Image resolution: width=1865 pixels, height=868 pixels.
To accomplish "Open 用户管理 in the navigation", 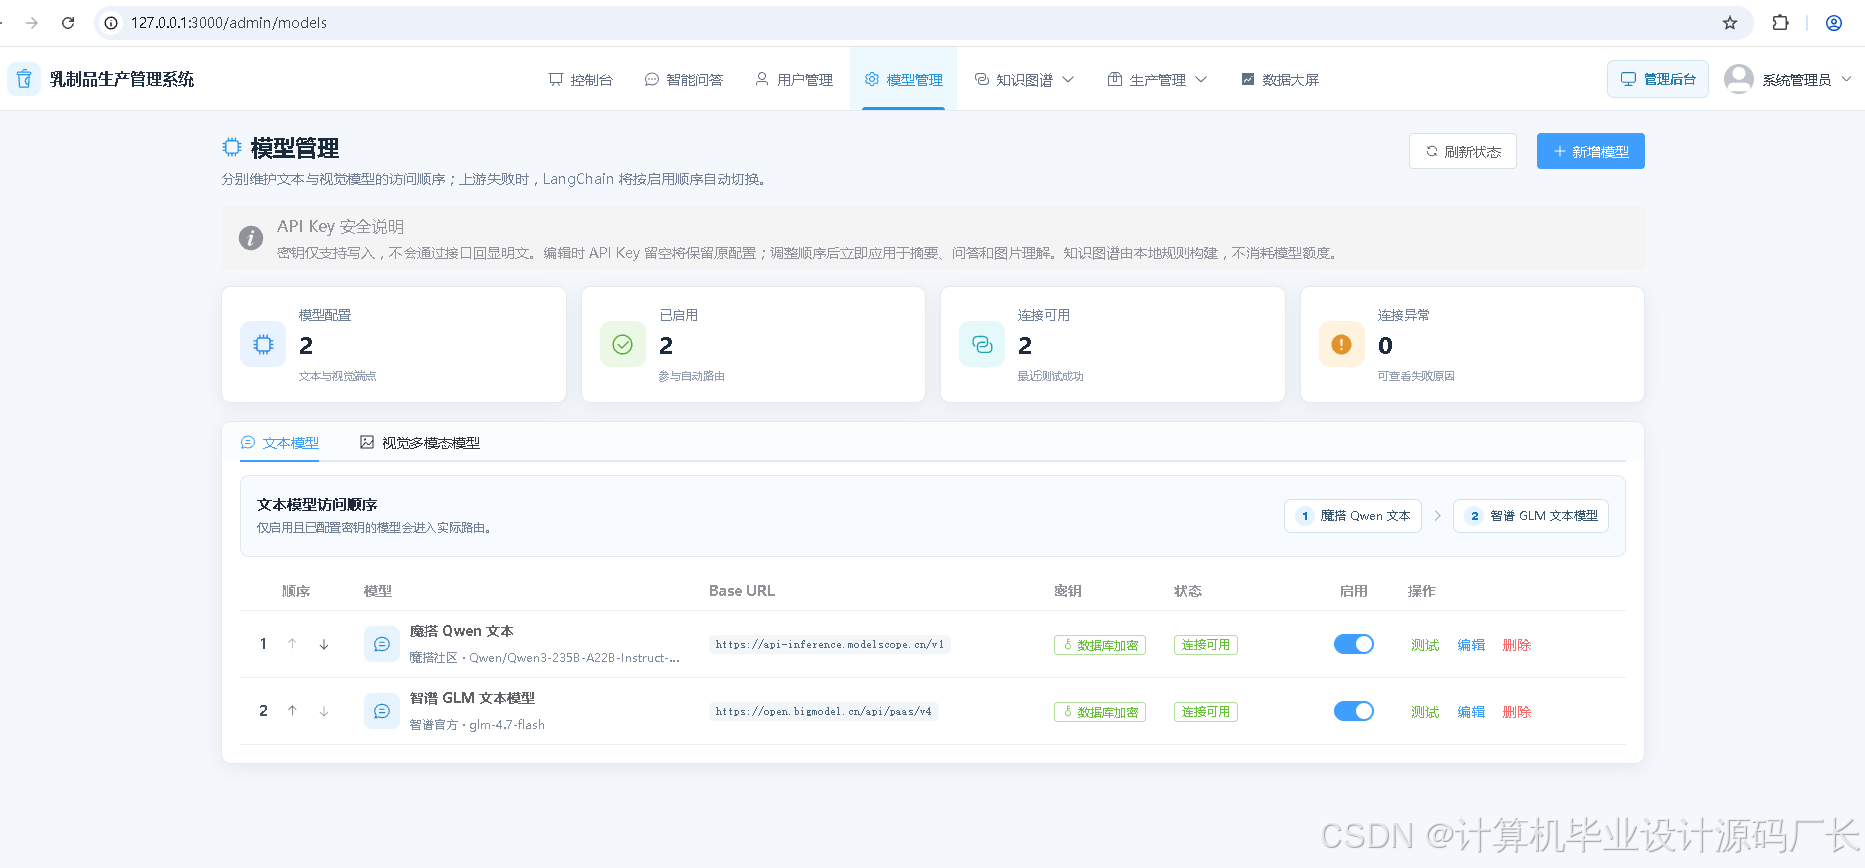I will pos(794,80).
